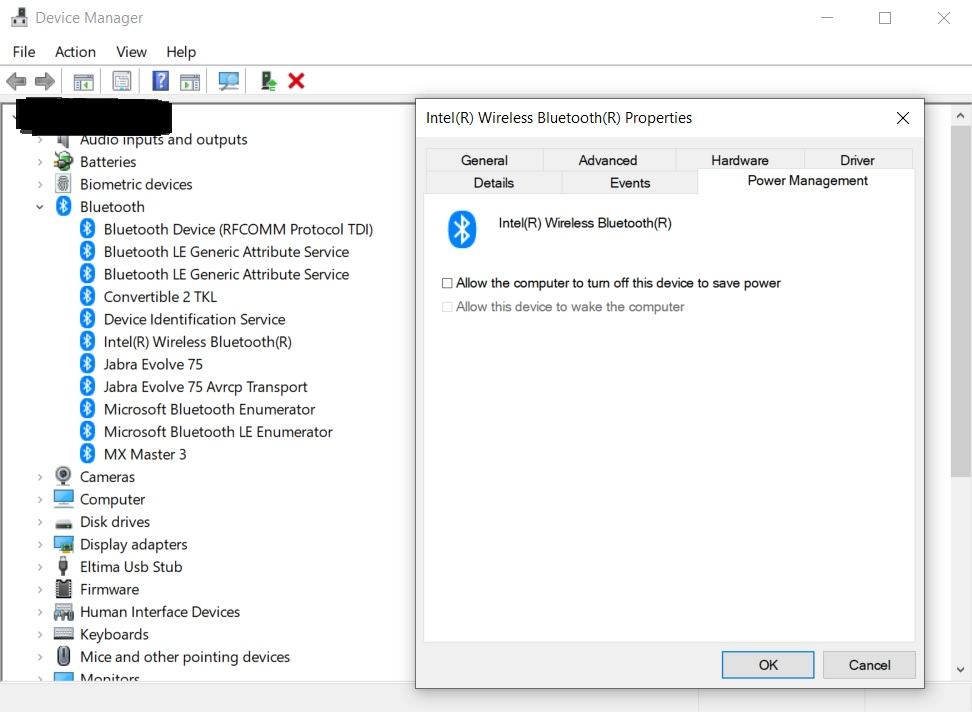Image resolution: width=972 pixels, height=712 pixels.
Task: Click Cancel in the Properties dialog
Action: [869, 665]
